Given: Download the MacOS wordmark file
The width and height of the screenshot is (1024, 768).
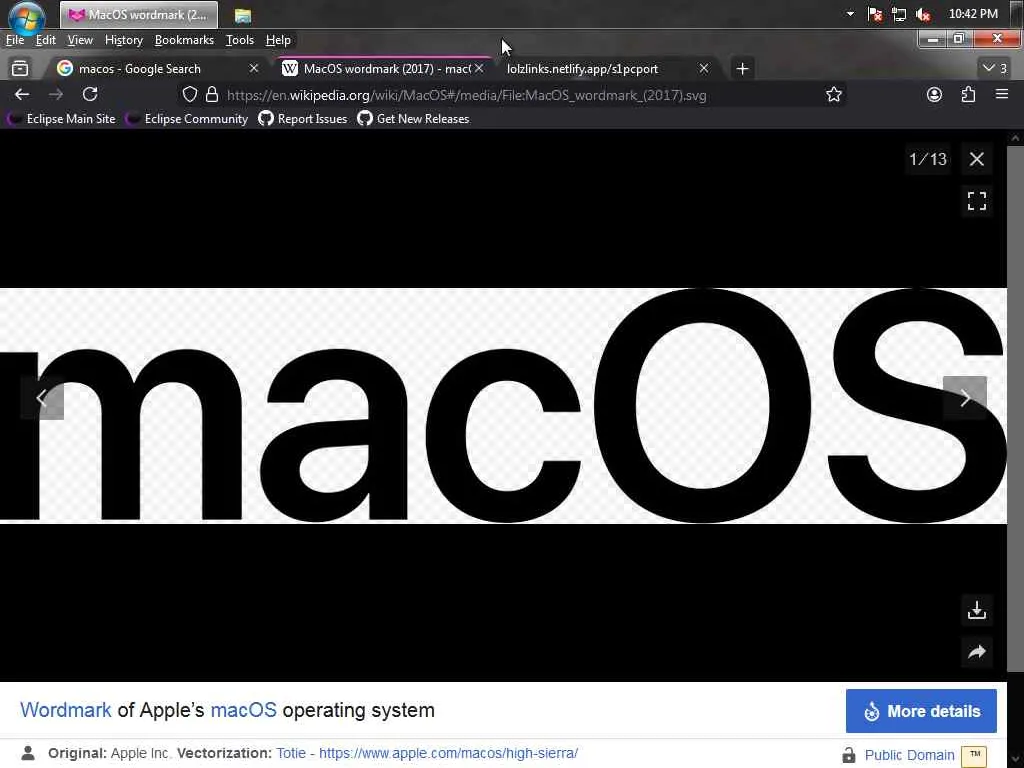Looking at the screenshot, I should pos(976,610).
